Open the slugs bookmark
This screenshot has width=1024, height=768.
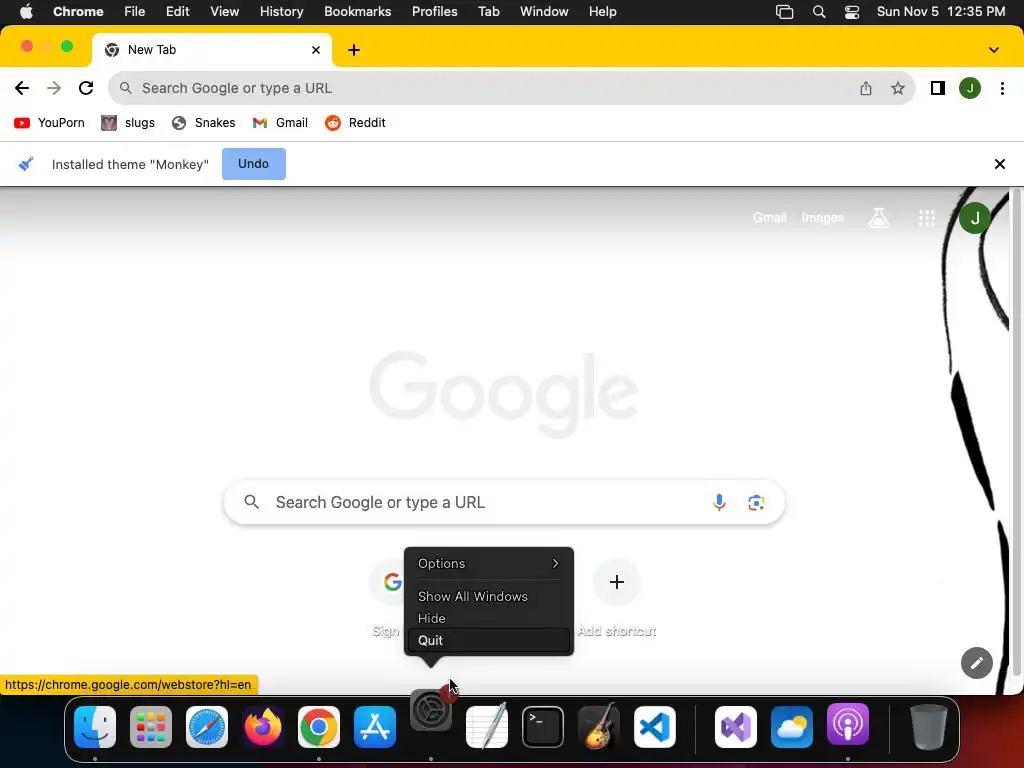[x=128, y=123]
